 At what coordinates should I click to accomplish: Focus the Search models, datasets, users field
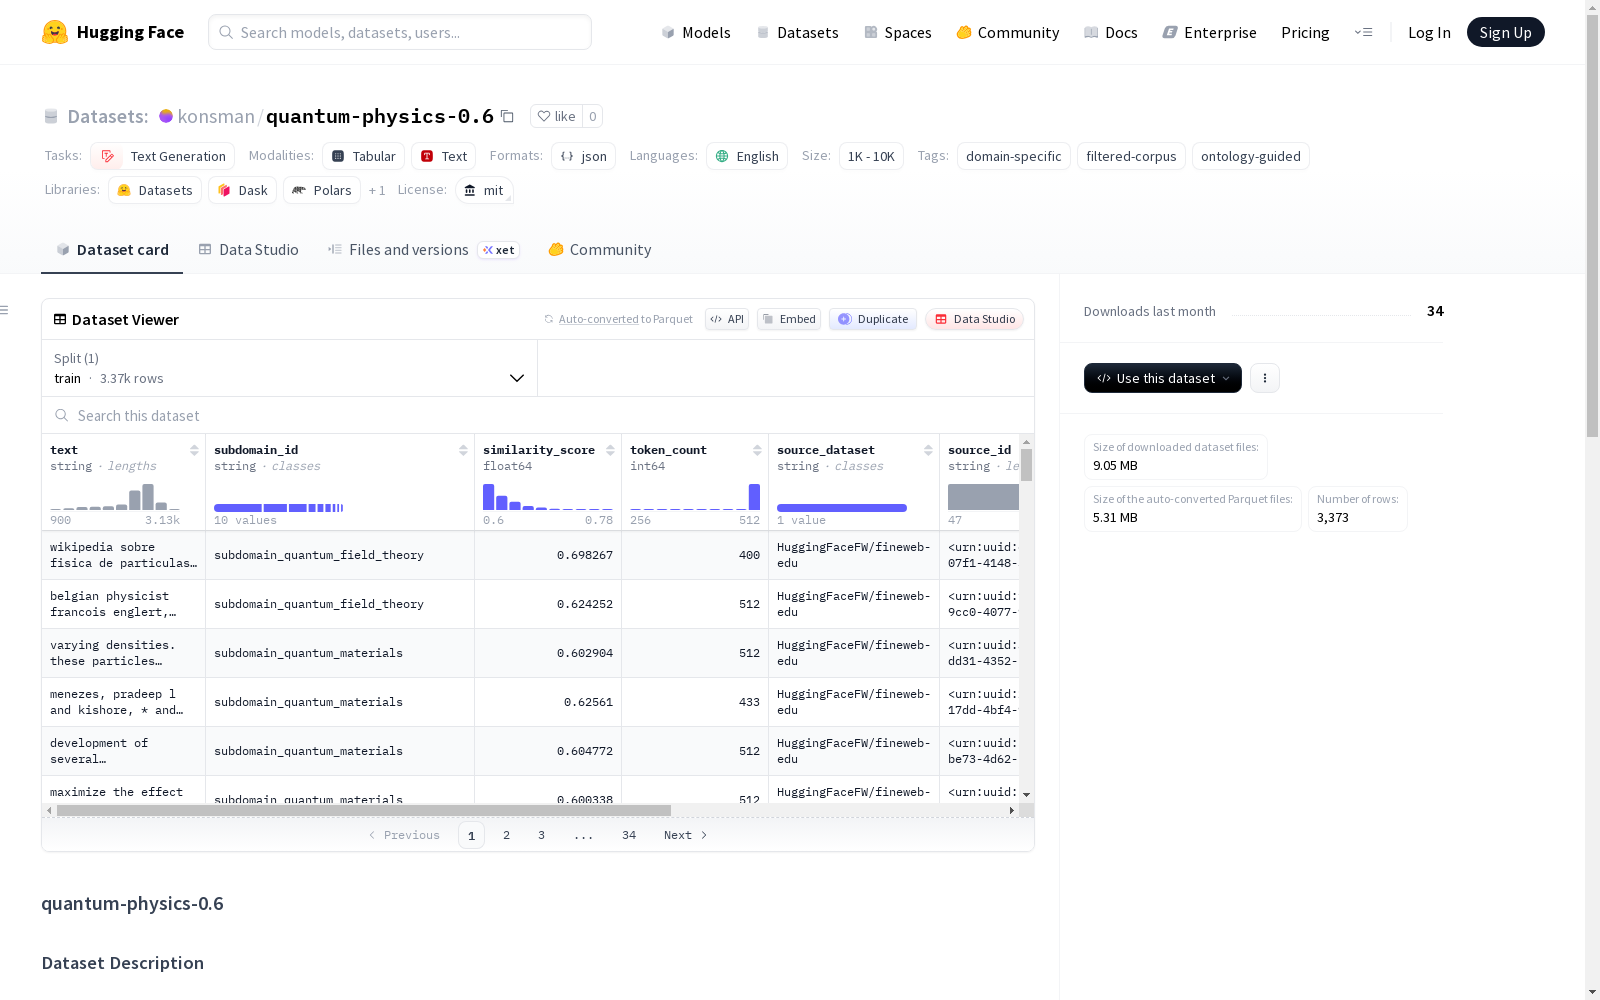(400, 32)
